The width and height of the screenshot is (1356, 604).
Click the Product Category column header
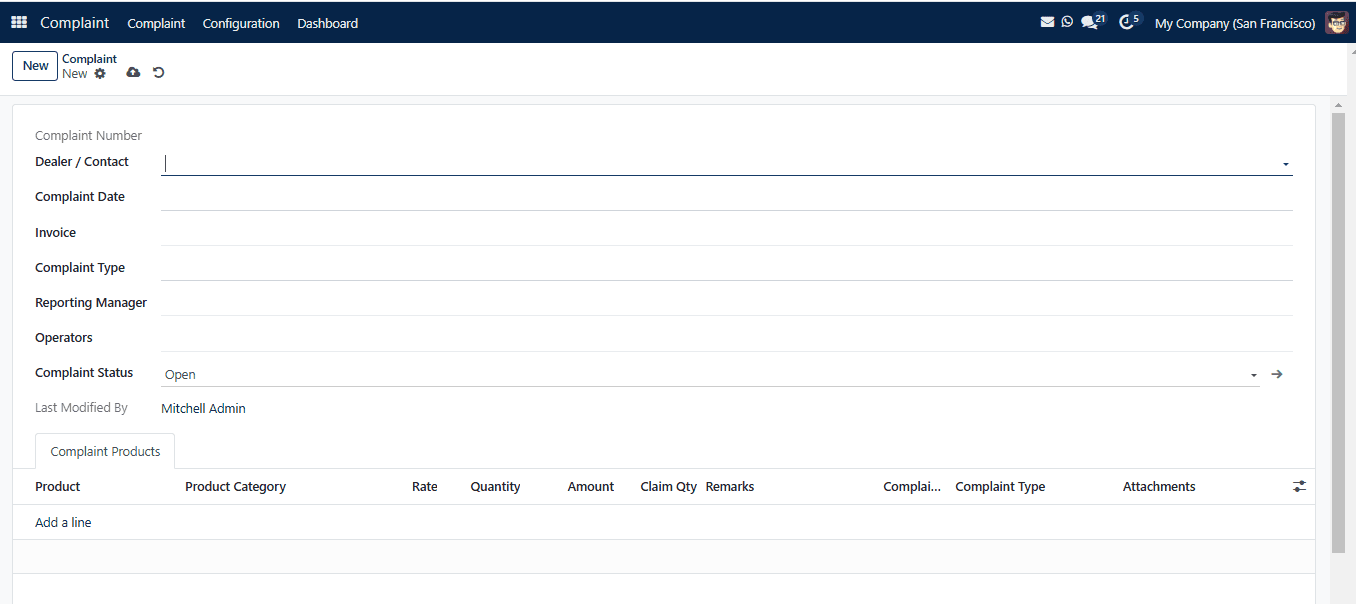tap(235, 486)
